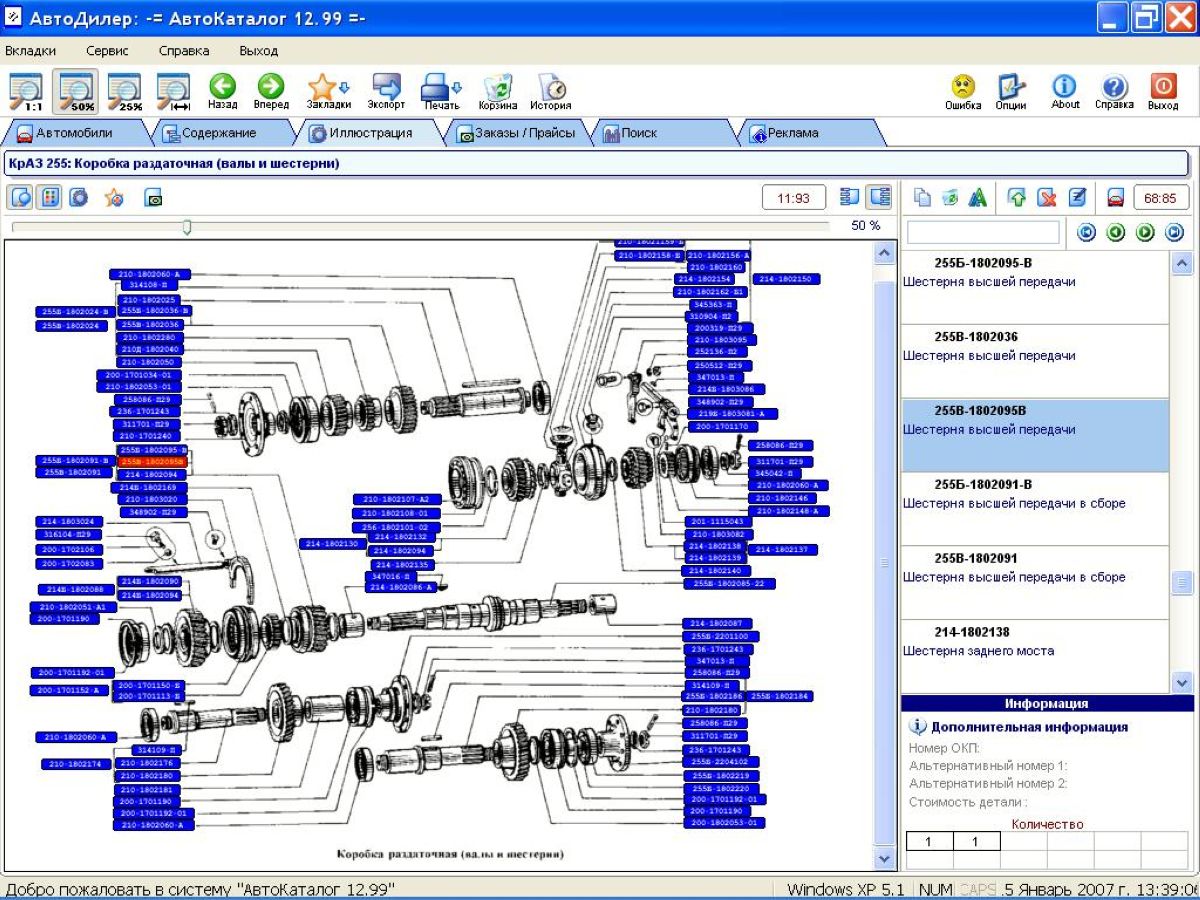This screenshot has height=900, width=1200.
Task: Click the zoom slider handle
Action: [x=186, y=227]
